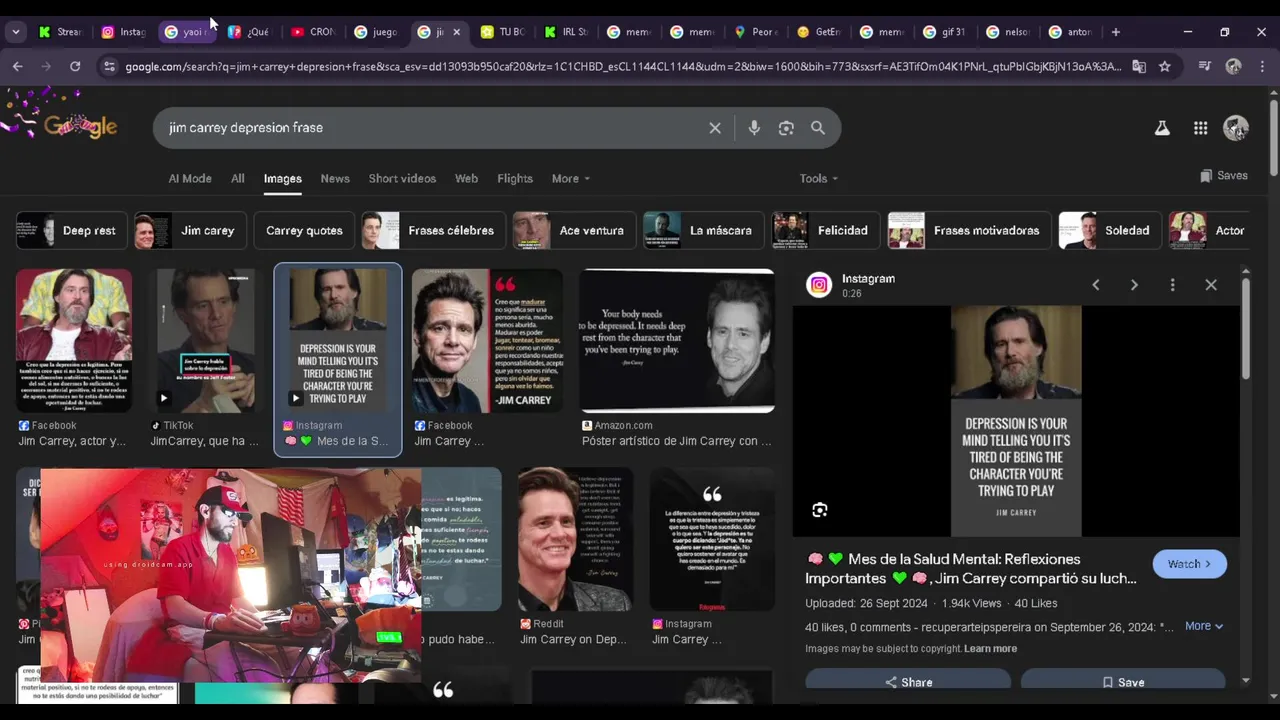Expand the More search filters dropdown
The width and height of the screenshot is (1280, 720).
tap(571, 178)
